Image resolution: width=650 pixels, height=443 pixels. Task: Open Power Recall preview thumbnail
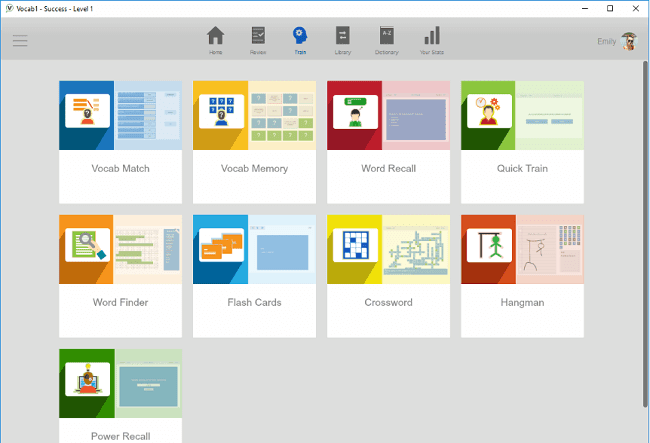click(x=148, y=383)
